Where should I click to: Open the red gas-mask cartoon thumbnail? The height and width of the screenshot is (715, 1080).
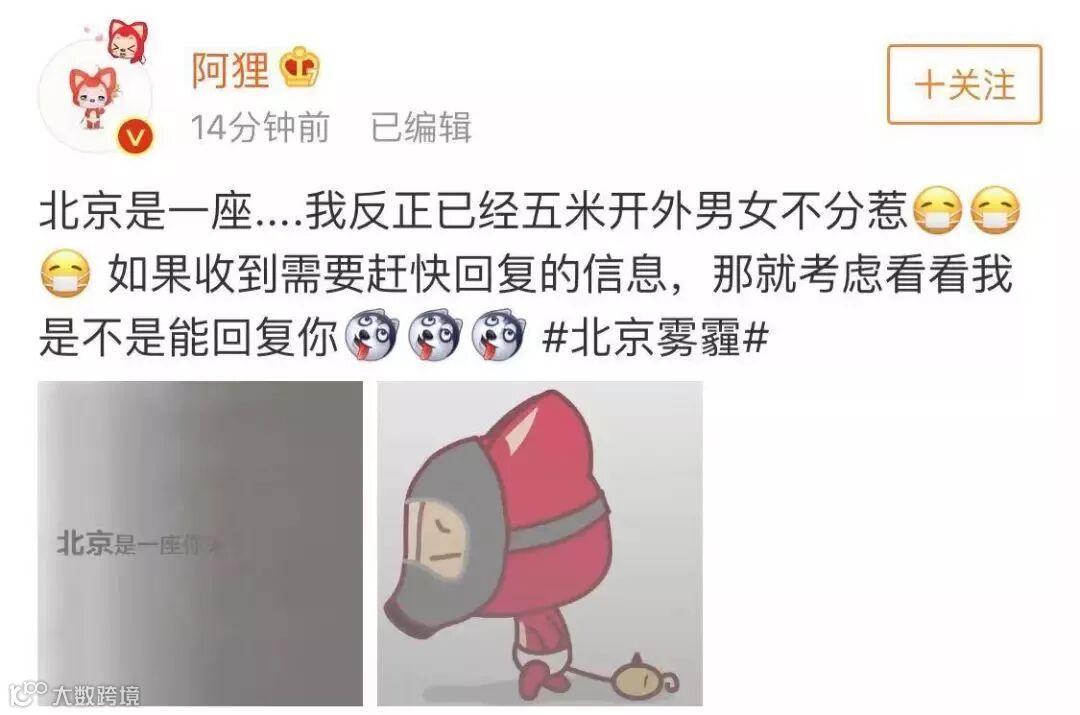[540, 543]
